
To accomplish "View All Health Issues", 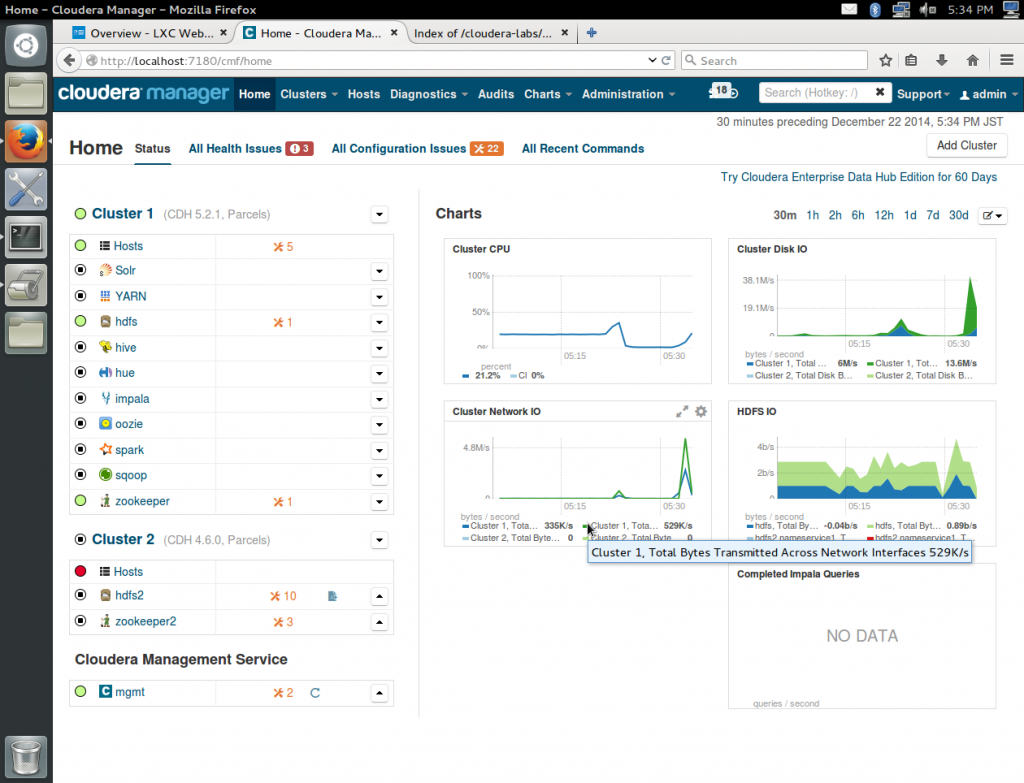I will 251,149.
